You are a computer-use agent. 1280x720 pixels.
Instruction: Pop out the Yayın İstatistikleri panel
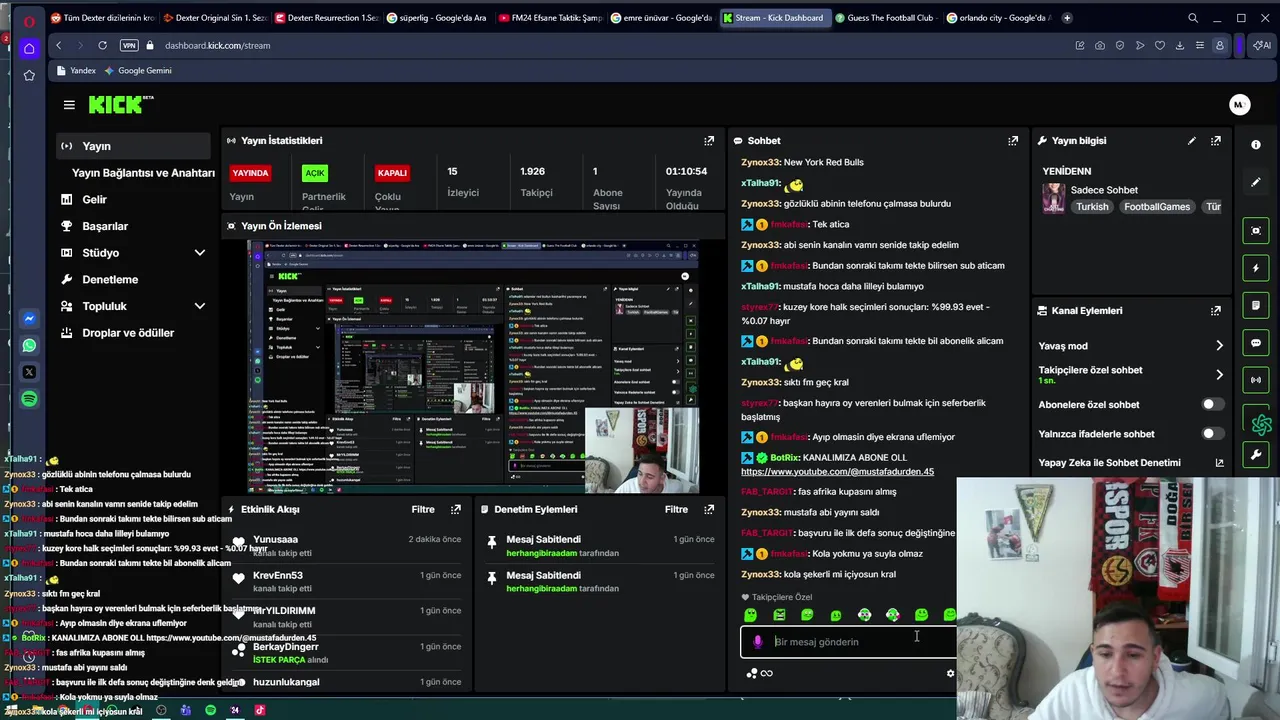click(709, 141)
